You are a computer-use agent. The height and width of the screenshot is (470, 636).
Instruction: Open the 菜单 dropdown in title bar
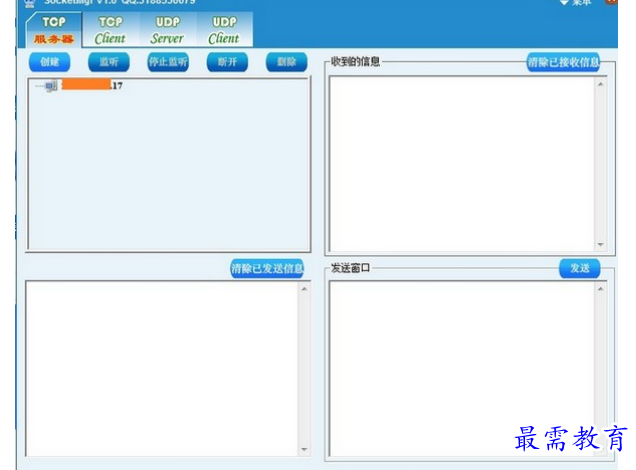(x=576, y=2)
